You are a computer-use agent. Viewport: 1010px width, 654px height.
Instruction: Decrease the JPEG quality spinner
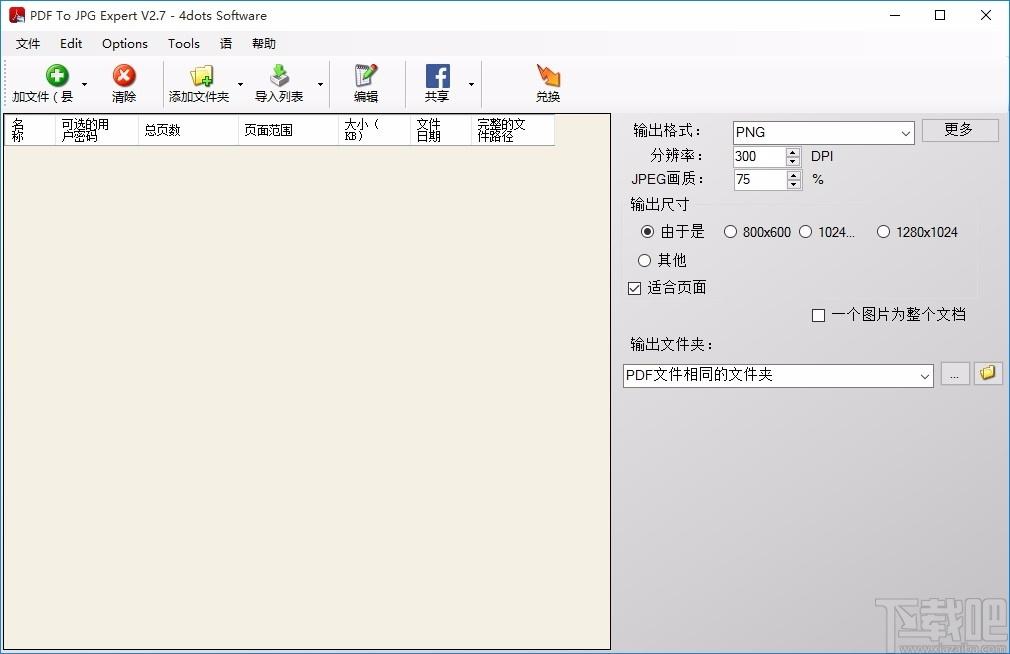click(794, 184)
